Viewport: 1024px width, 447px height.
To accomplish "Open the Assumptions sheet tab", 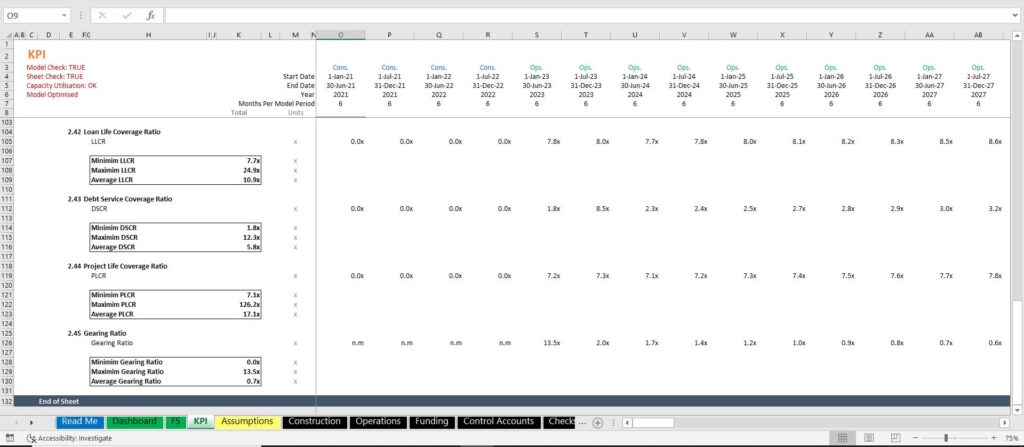I will 248,422.
